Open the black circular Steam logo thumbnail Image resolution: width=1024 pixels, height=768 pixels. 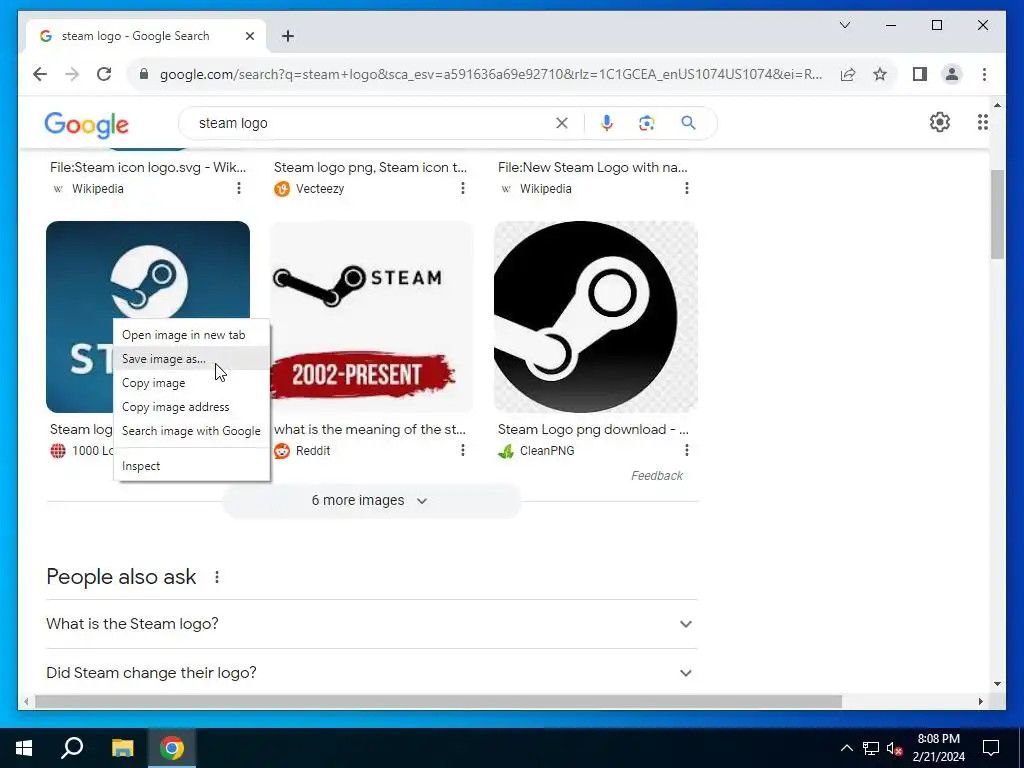(x=596, y=317)
